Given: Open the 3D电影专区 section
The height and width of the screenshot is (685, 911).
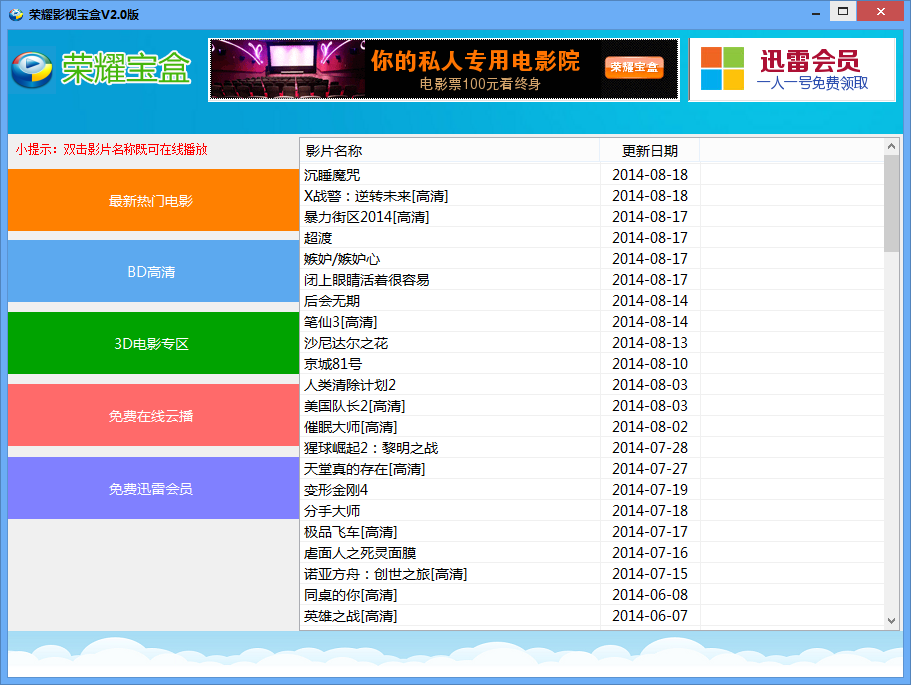Looking at the screenshot, I should [x=152, y=343].
